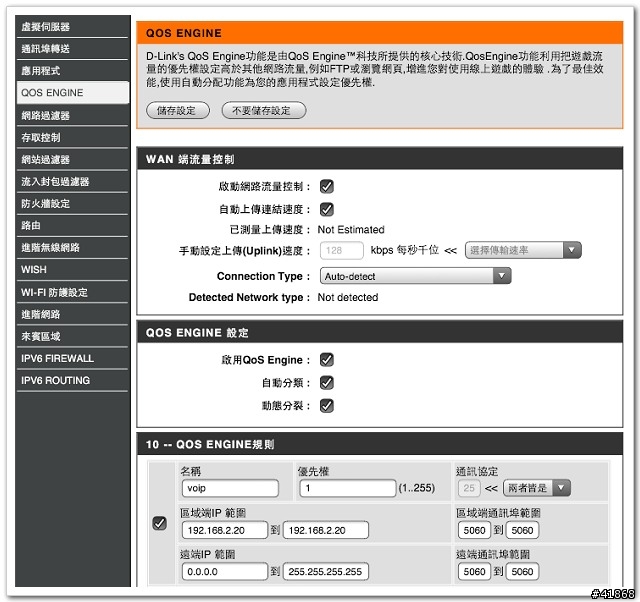The image size is (640, 602).
Task: Open the 兩者皆是 protocol dropdown
Action: click(x=537, y=488)
